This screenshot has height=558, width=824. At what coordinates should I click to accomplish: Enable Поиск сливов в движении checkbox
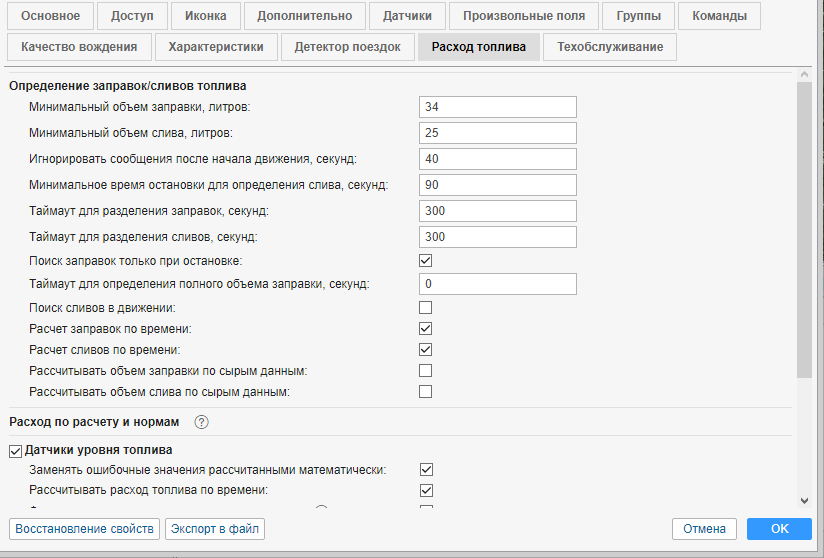(425, 308)
